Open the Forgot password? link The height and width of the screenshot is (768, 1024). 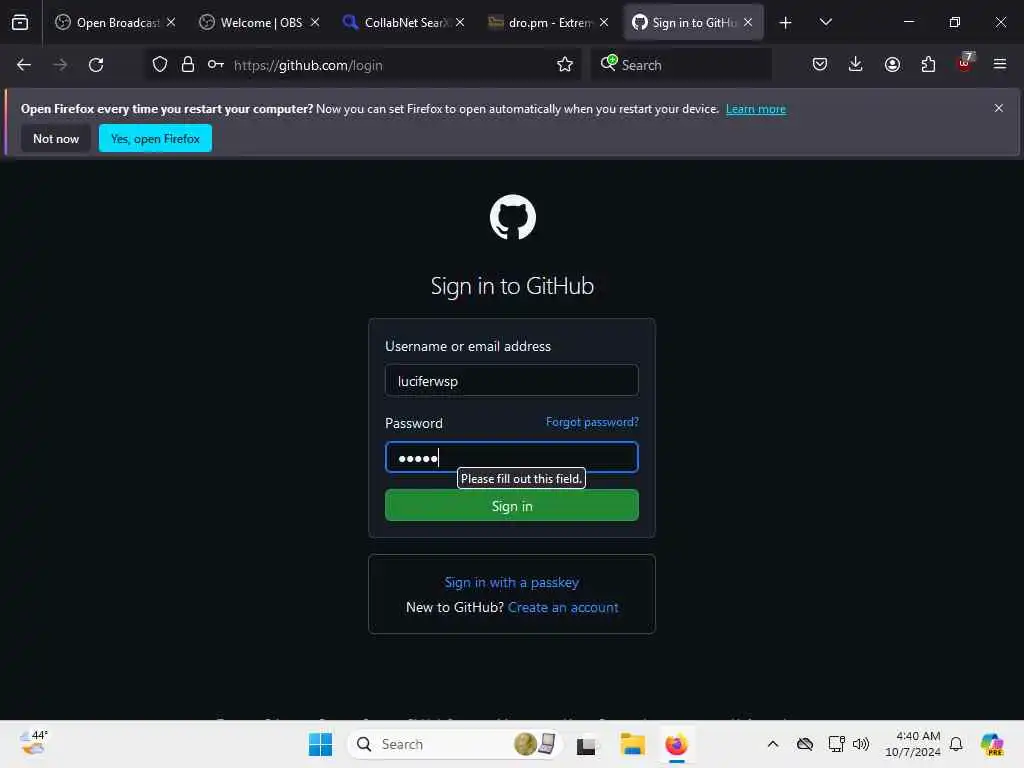coord(592,423)
